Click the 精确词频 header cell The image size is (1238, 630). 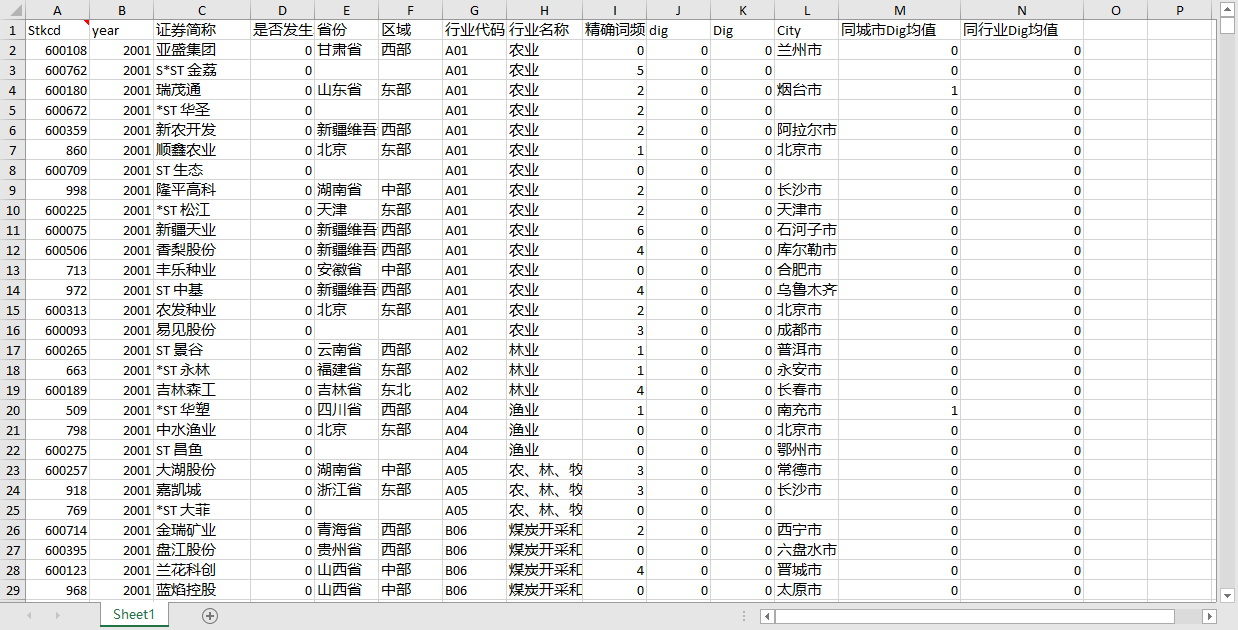614,30
